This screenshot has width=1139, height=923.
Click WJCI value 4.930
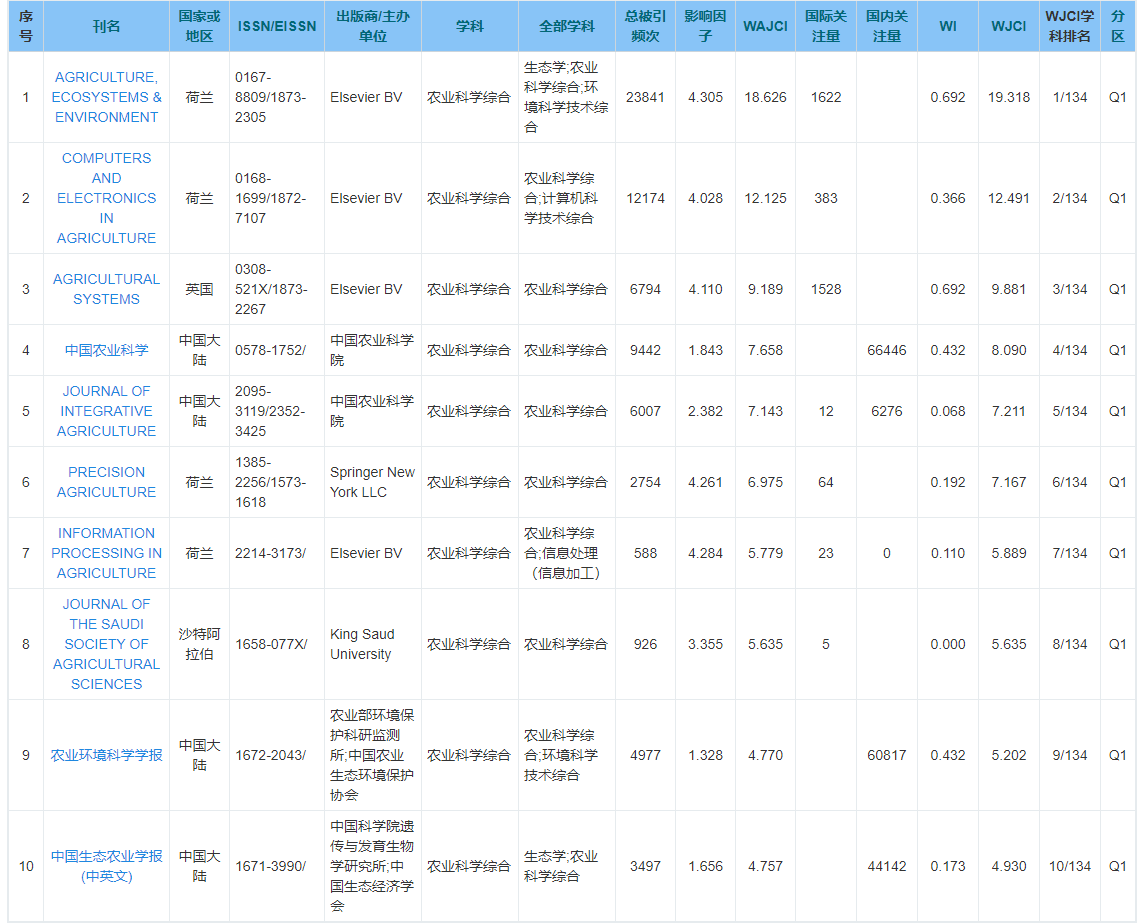[1009, 866]
